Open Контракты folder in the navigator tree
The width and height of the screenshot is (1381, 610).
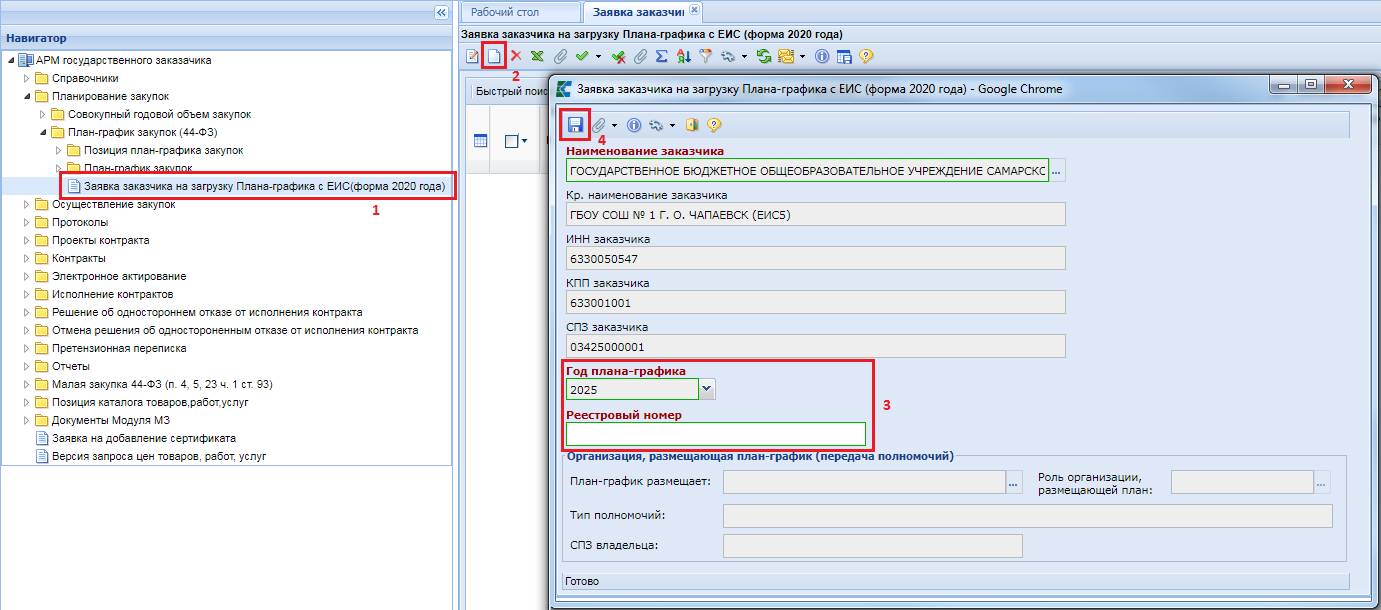tap(78, 258)
